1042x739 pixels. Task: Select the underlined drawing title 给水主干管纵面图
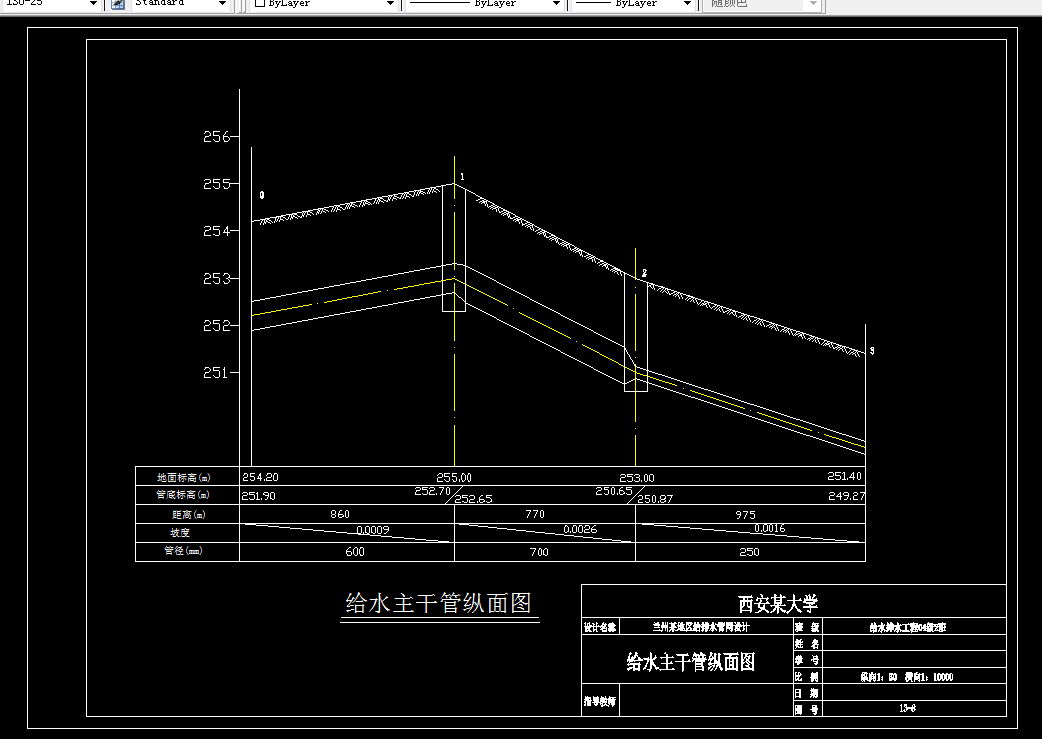click(439, 603)
